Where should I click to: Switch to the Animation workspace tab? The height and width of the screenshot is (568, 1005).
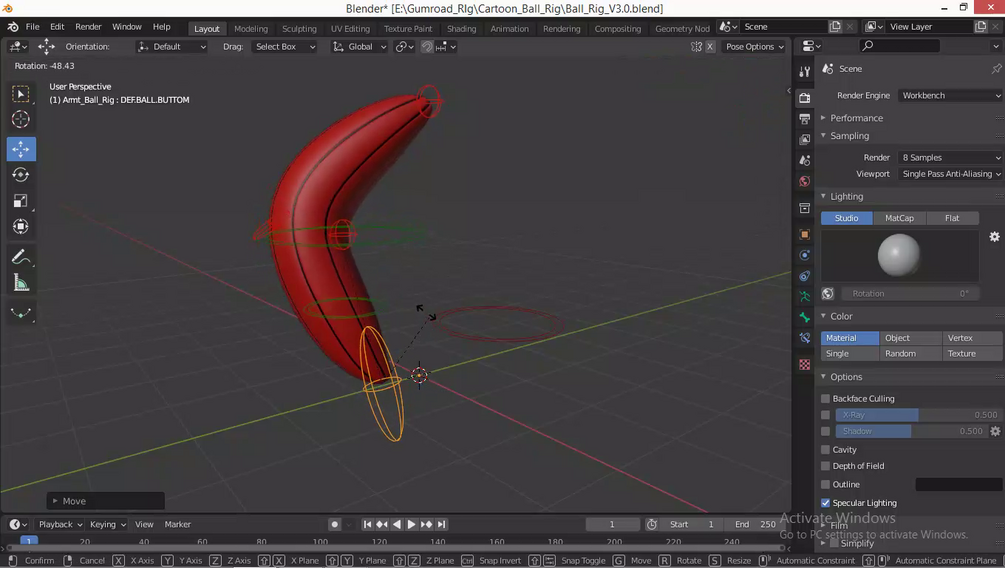click(x=510, y=29)
